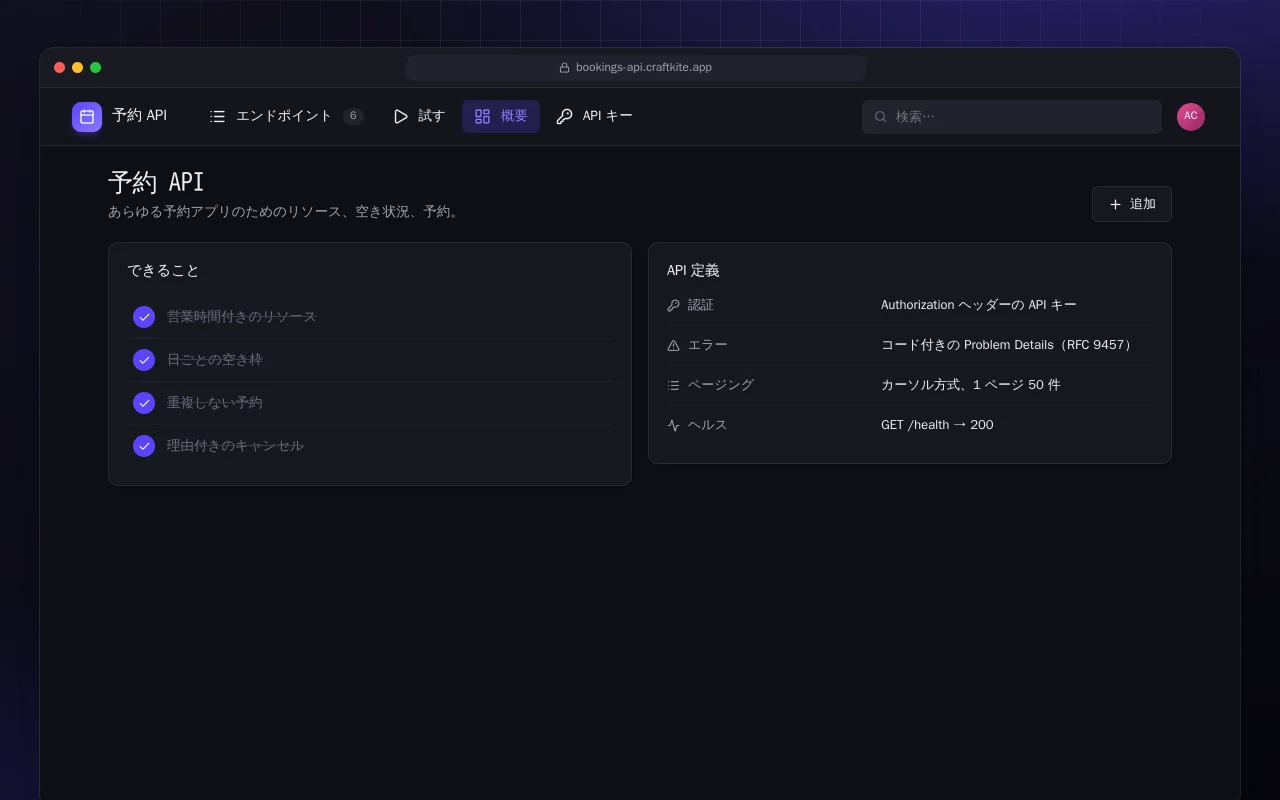Click the lock icon in the address bar

pos(564,68)
